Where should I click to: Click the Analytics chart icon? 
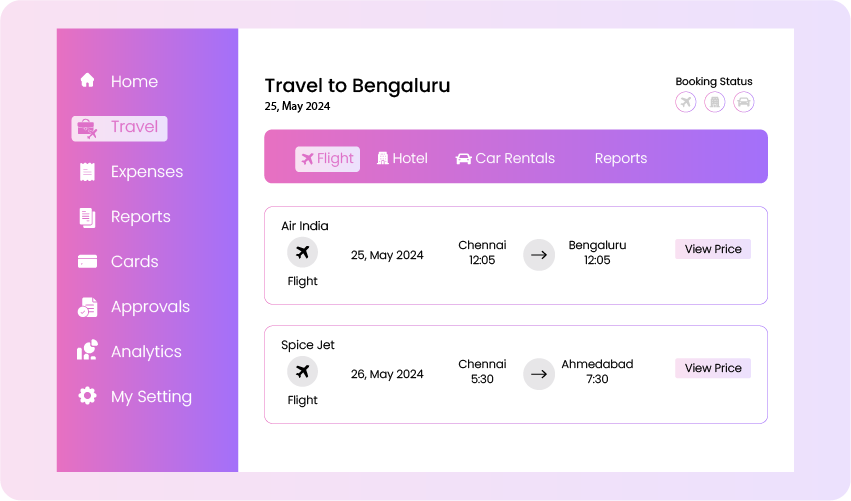click(x=87, y=351)
